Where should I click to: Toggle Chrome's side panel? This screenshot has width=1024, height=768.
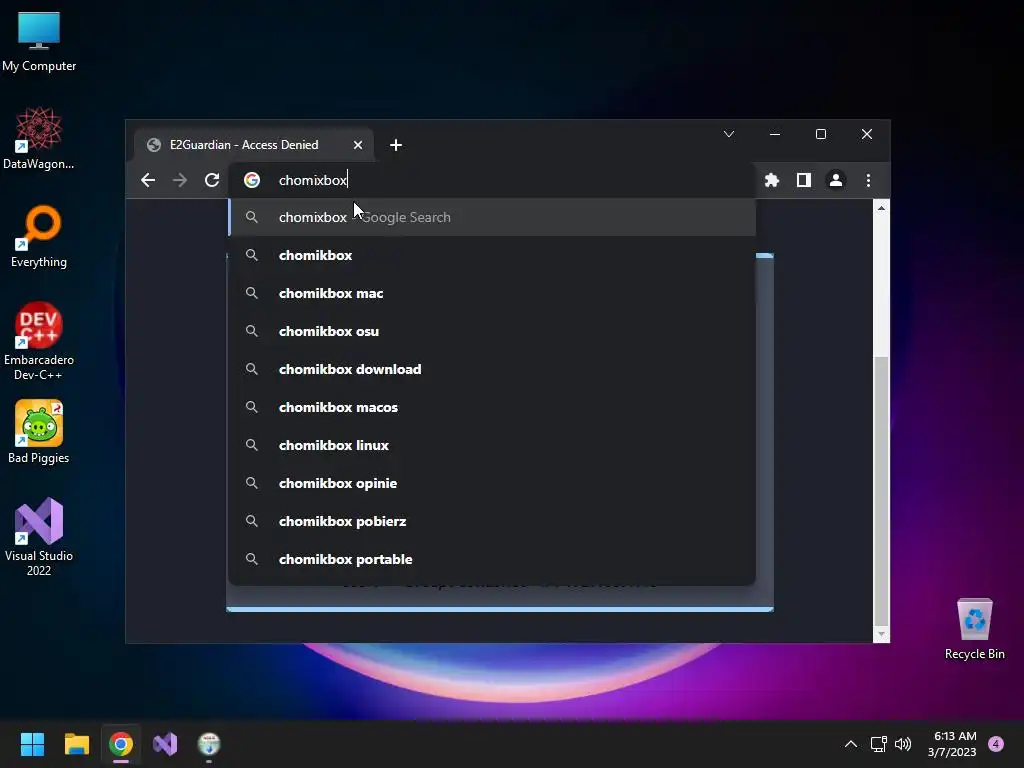[804, 180]
